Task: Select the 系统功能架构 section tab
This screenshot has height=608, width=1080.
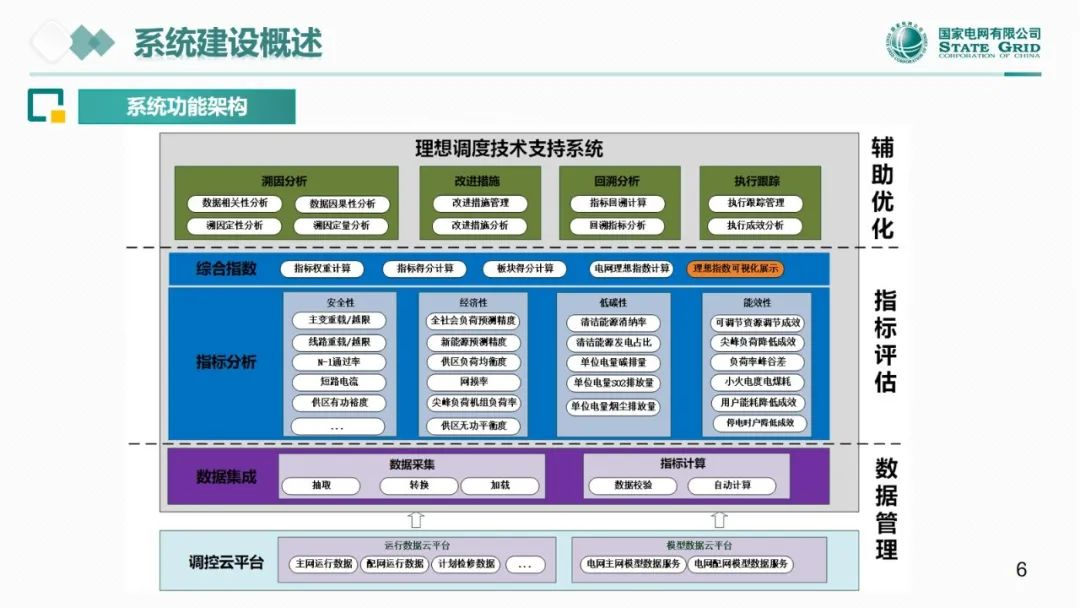Action: point(187,107)
